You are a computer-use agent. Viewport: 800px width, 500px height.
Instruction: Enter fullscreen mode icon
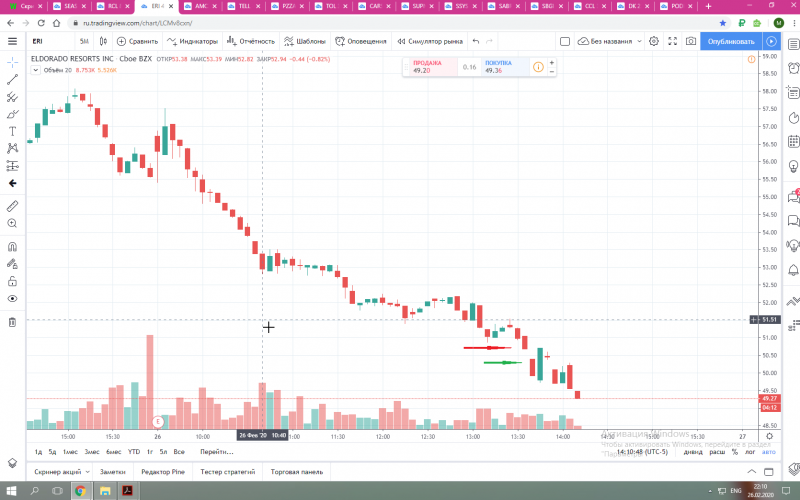672,41
